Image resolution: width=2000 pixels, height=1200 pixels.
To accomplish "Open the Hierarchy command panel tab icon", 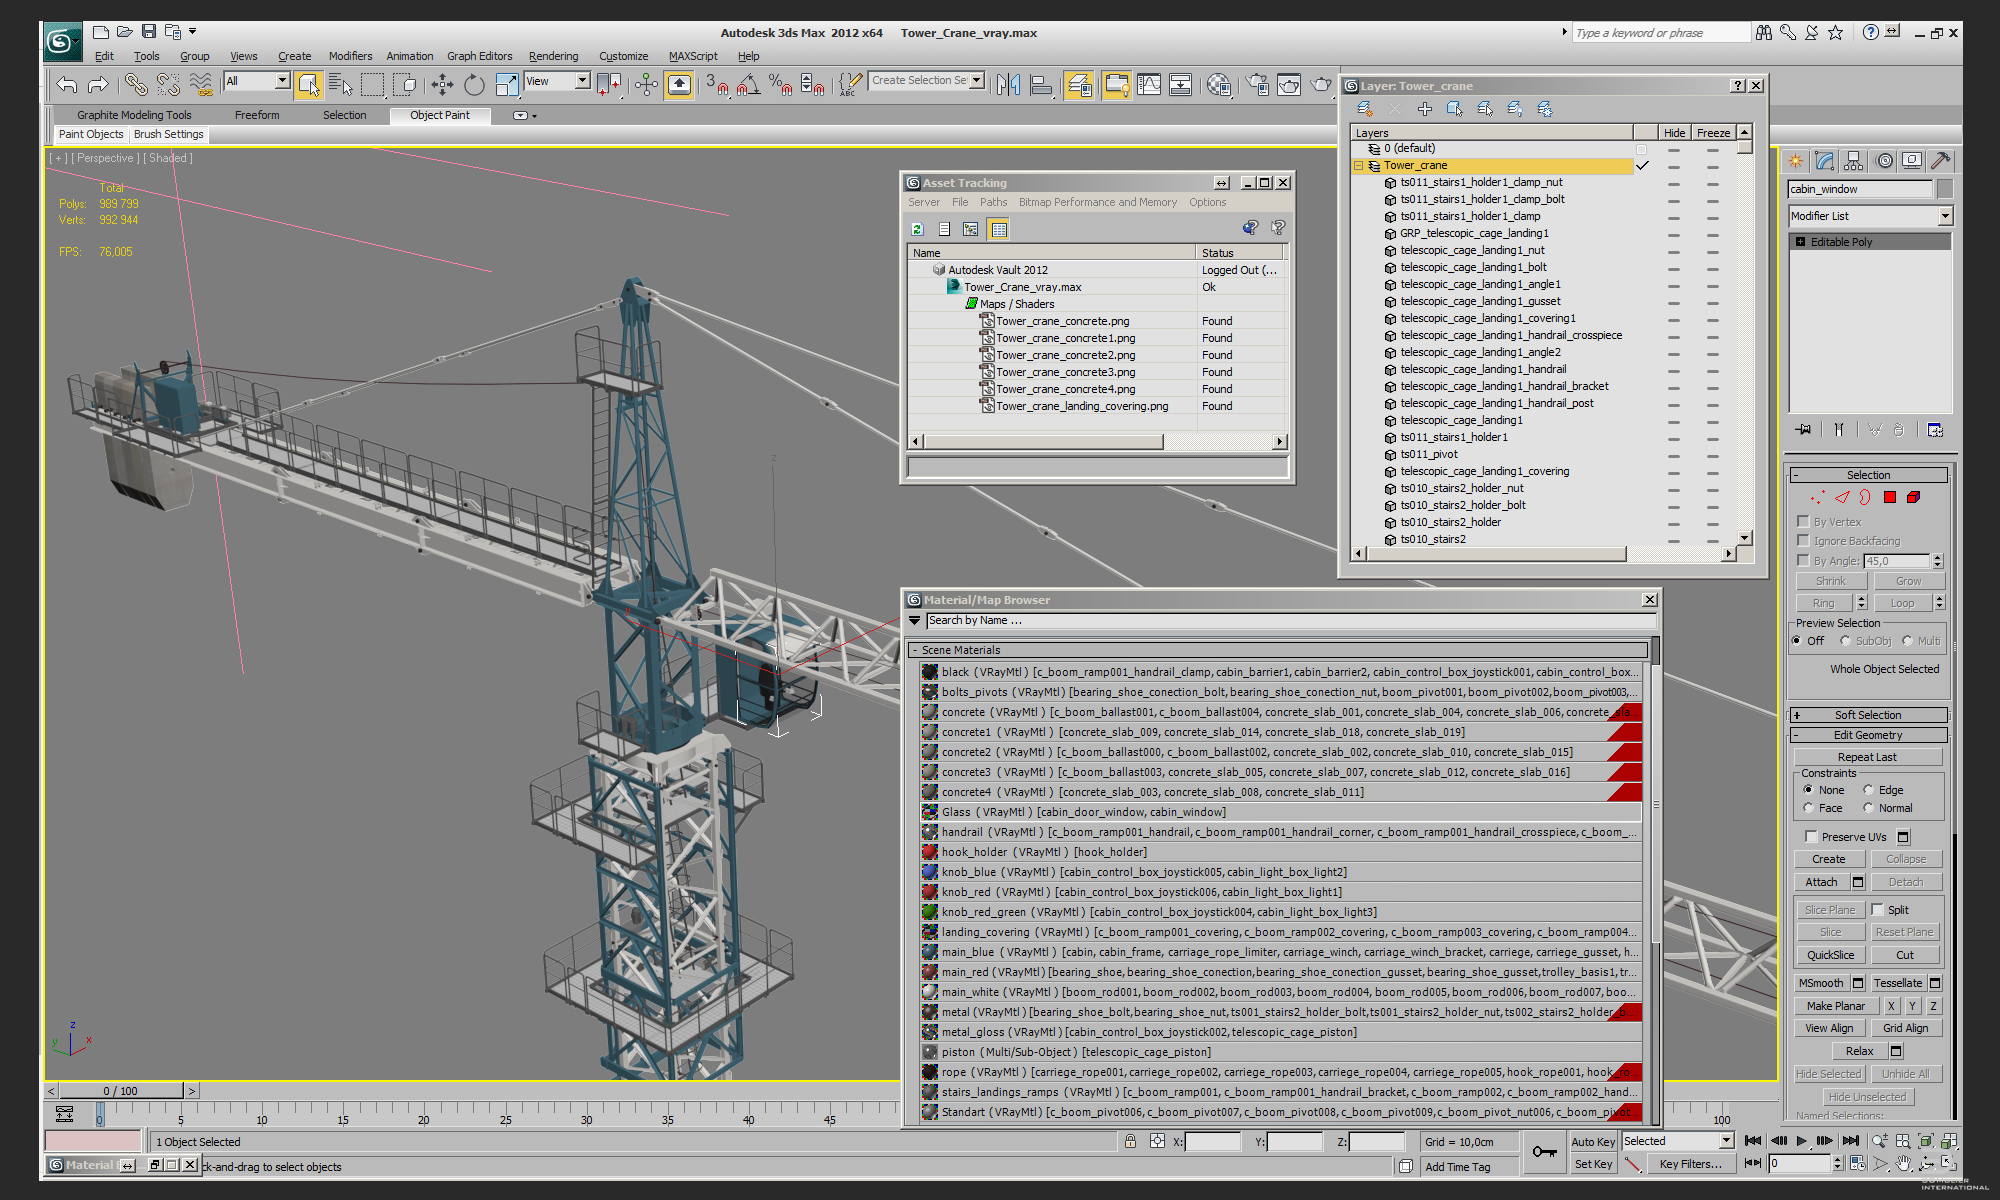I will click(1853, 161).
